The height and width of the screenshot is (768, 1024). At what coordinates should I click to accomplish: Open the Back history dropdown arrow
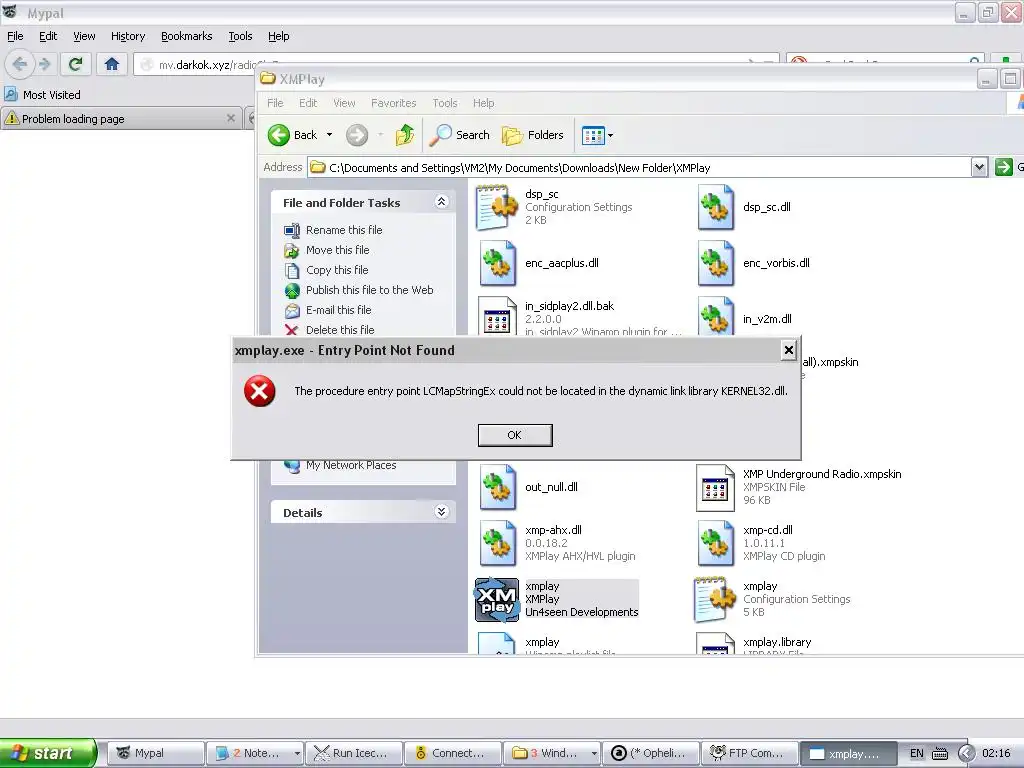point(329,135)
